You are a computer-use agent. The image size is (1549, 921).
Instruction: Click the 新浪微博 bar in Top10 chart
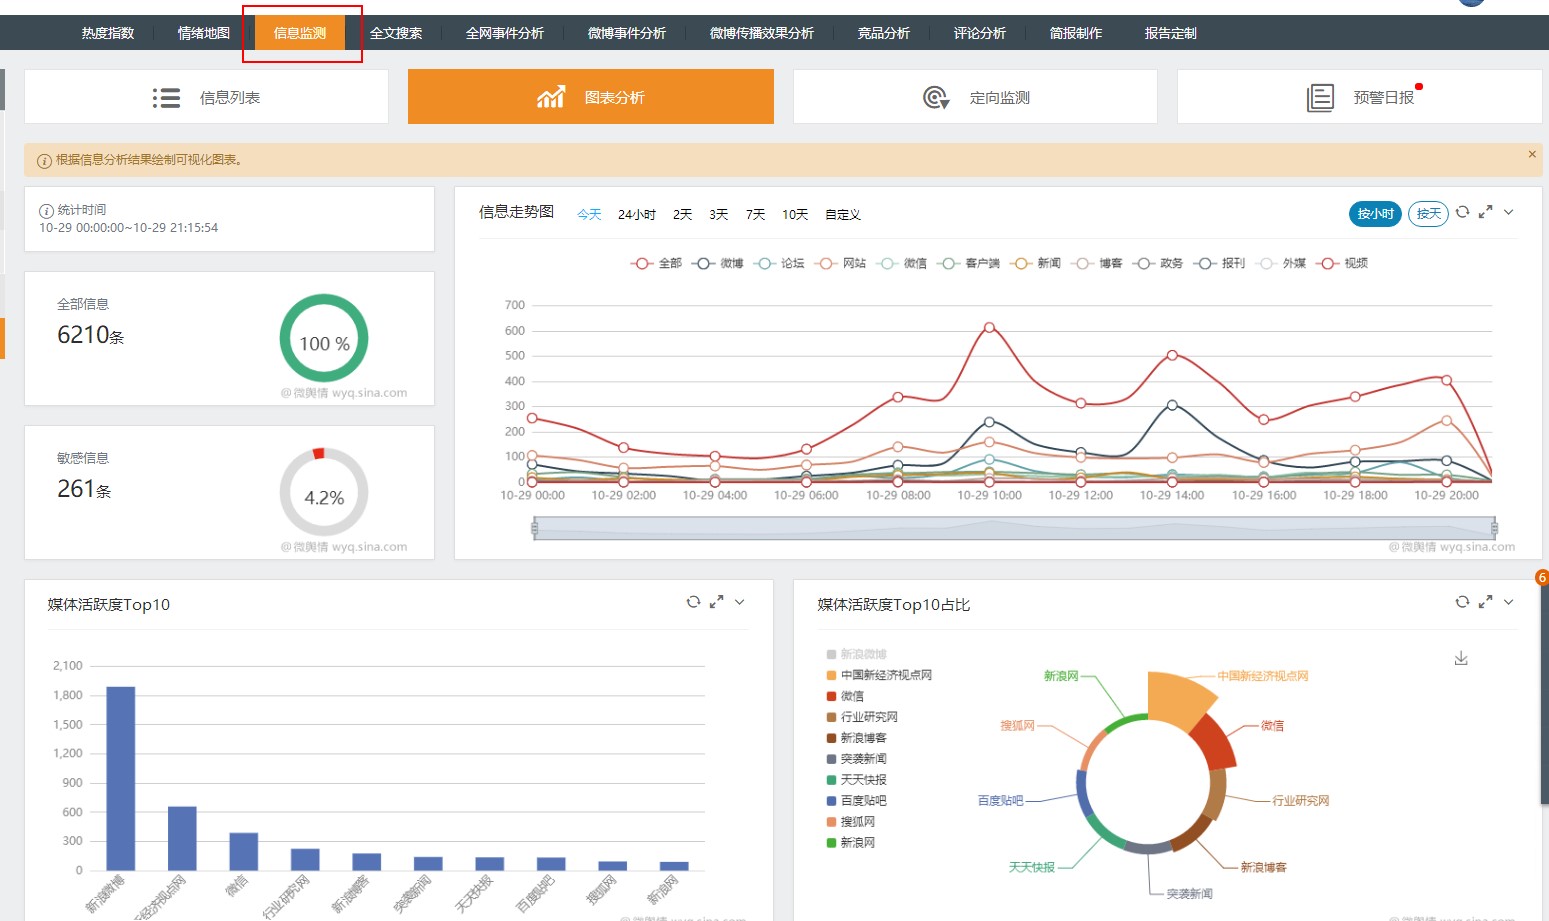pos(121,778)
